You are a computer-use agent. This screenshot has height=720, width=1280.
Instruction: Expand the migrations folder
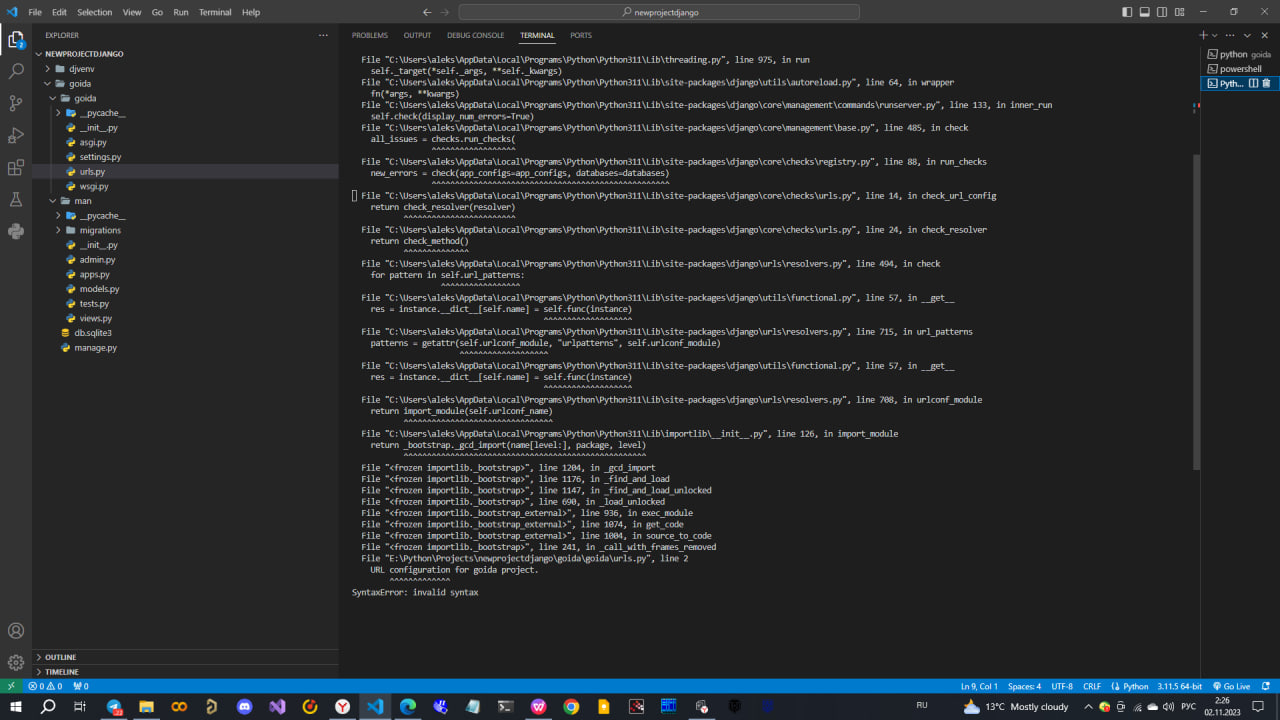185,230
